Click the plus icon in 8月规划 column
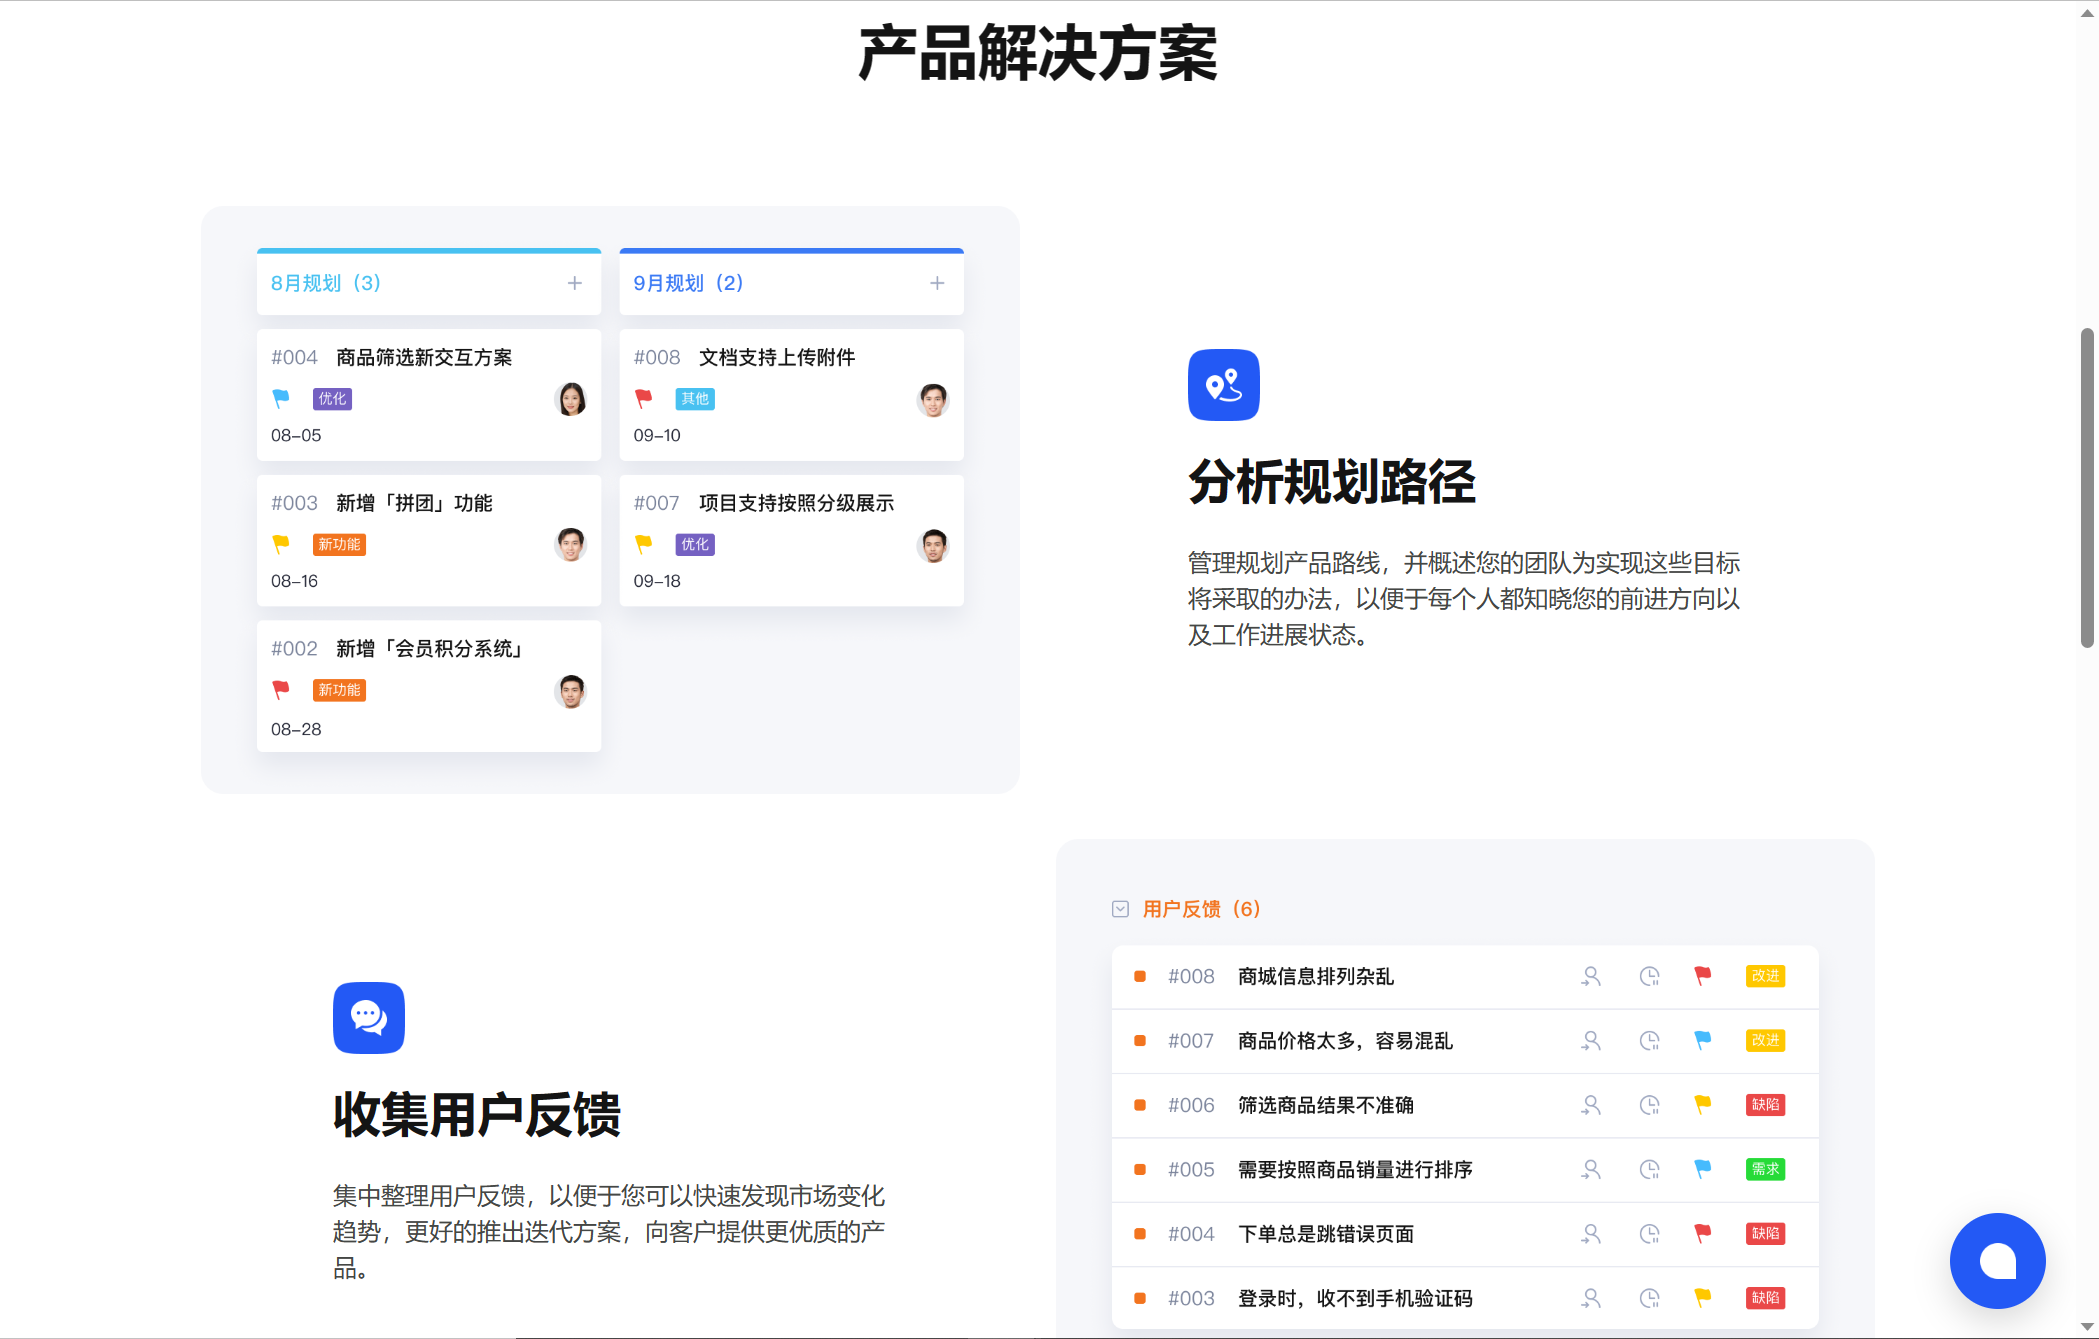The height and width of the screenshot is (1339, 2099). point(575,283)
